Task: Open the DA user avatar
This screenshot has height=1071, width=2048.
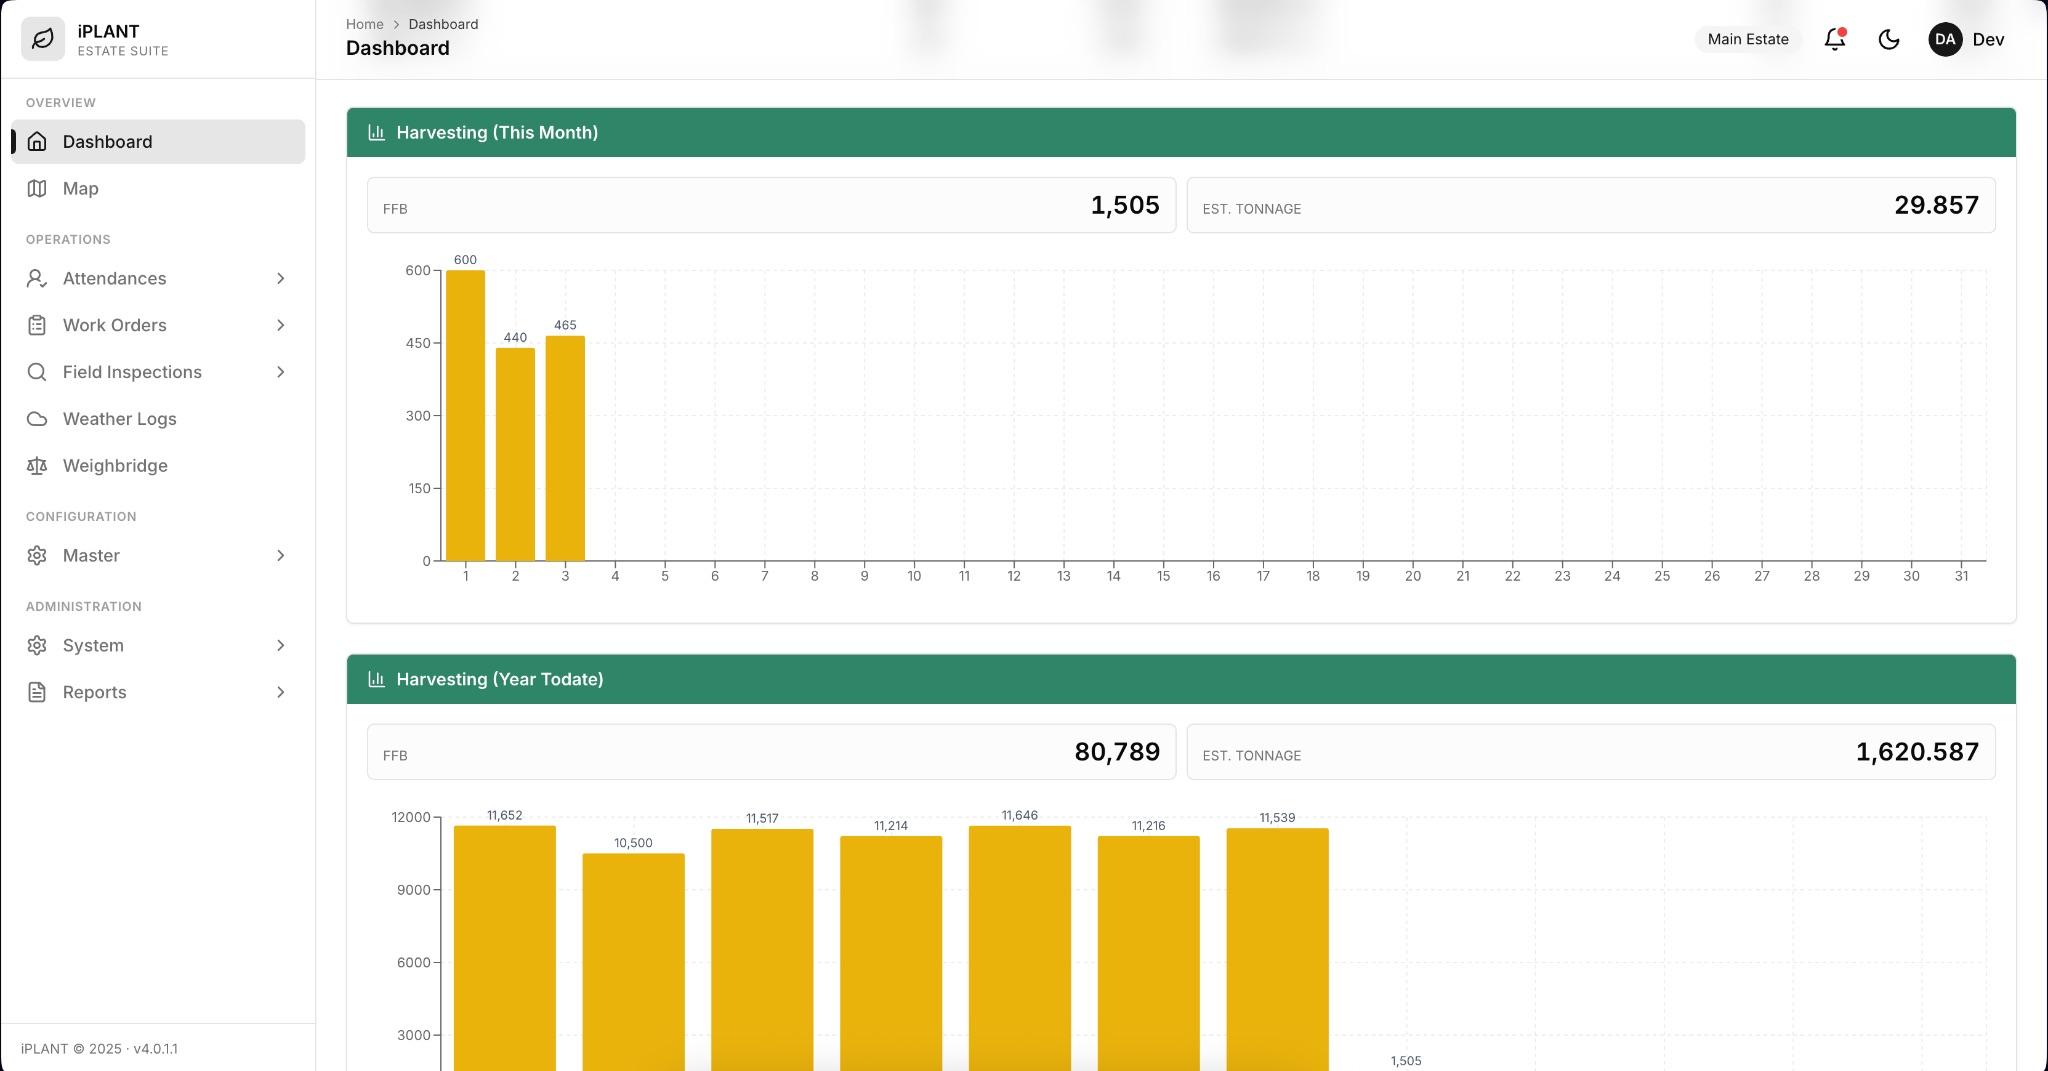Action: [x=1945, y=39]
